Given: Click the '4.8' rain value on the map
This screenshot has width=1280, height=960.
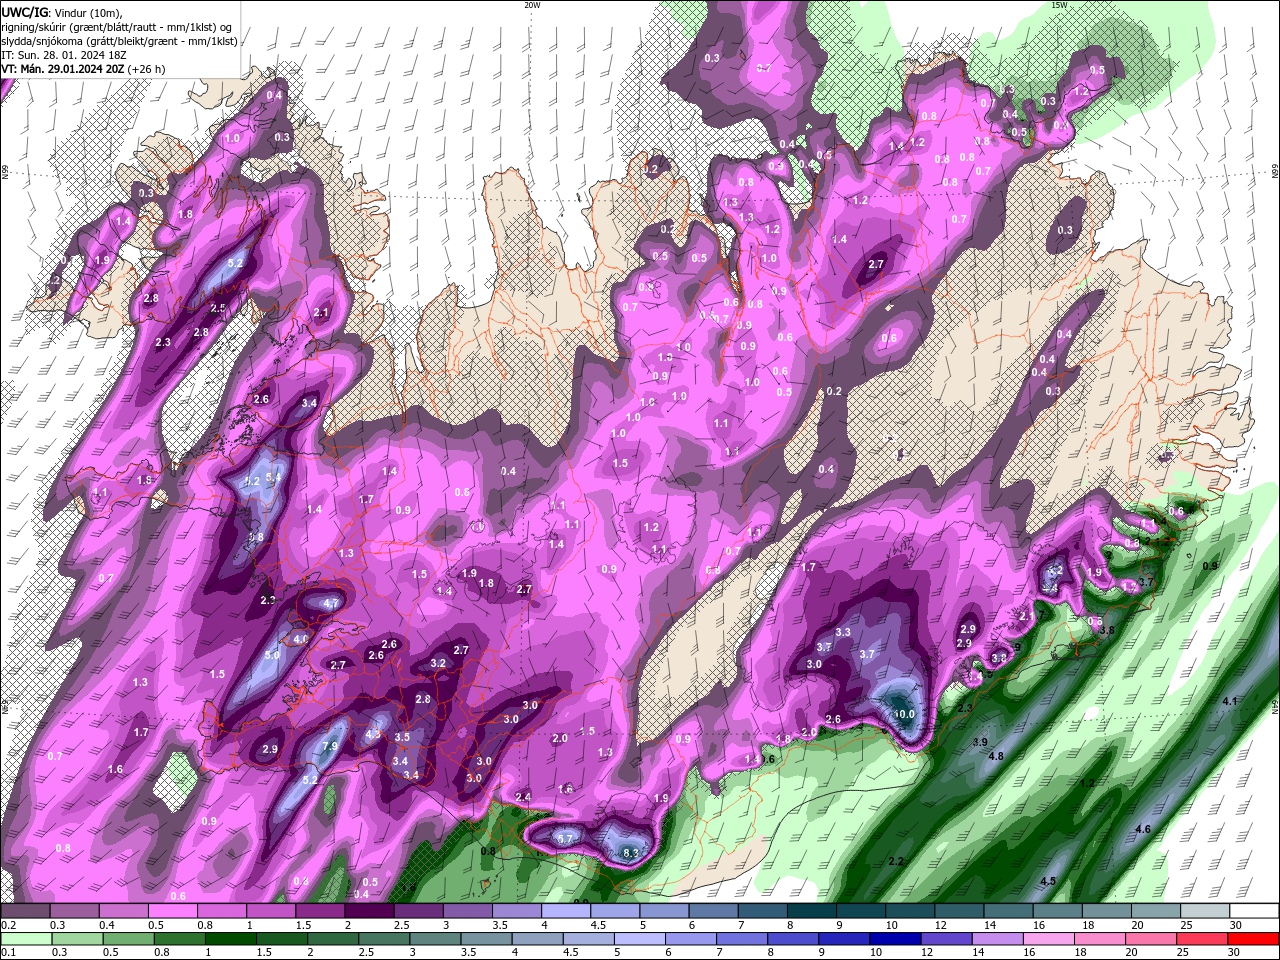Looking at the screenshot, I should pos(996,757).
